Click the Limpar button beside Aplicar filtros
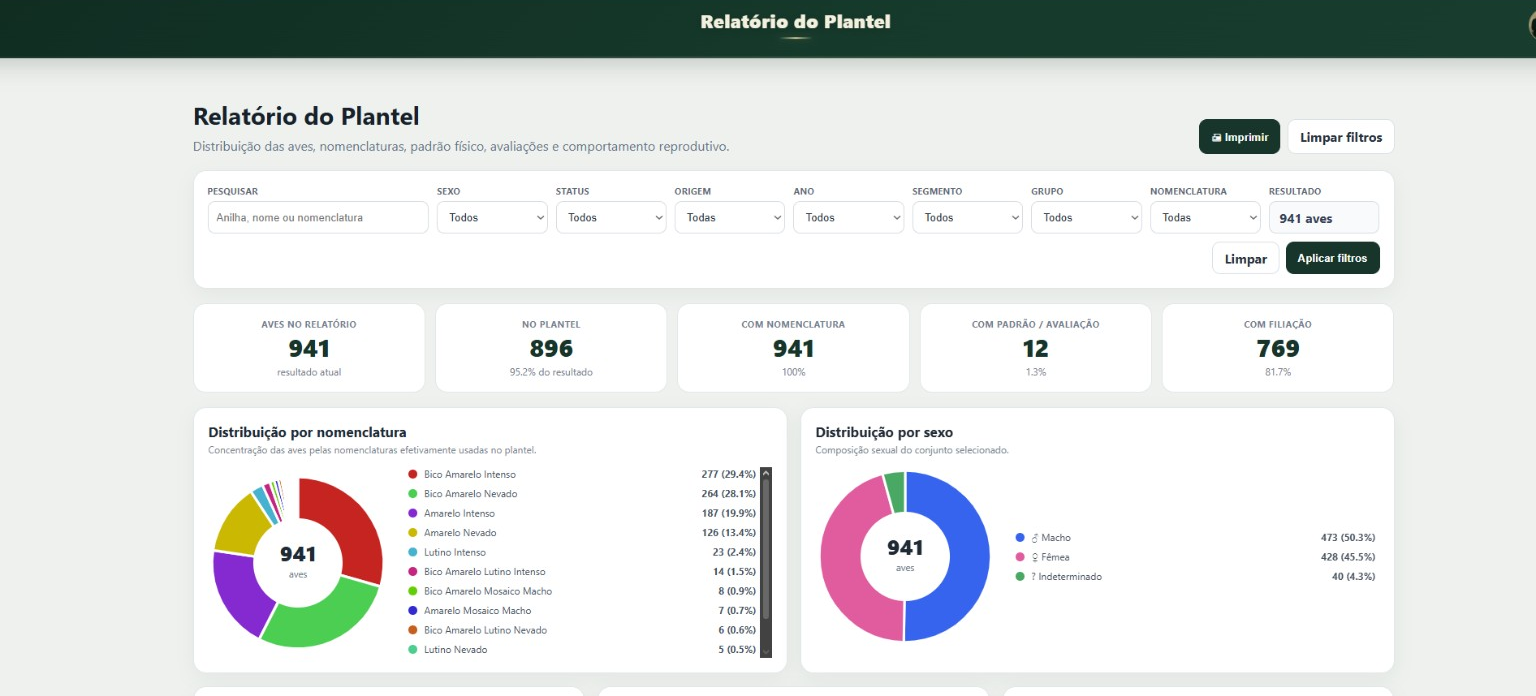 tap(1246, 258)
